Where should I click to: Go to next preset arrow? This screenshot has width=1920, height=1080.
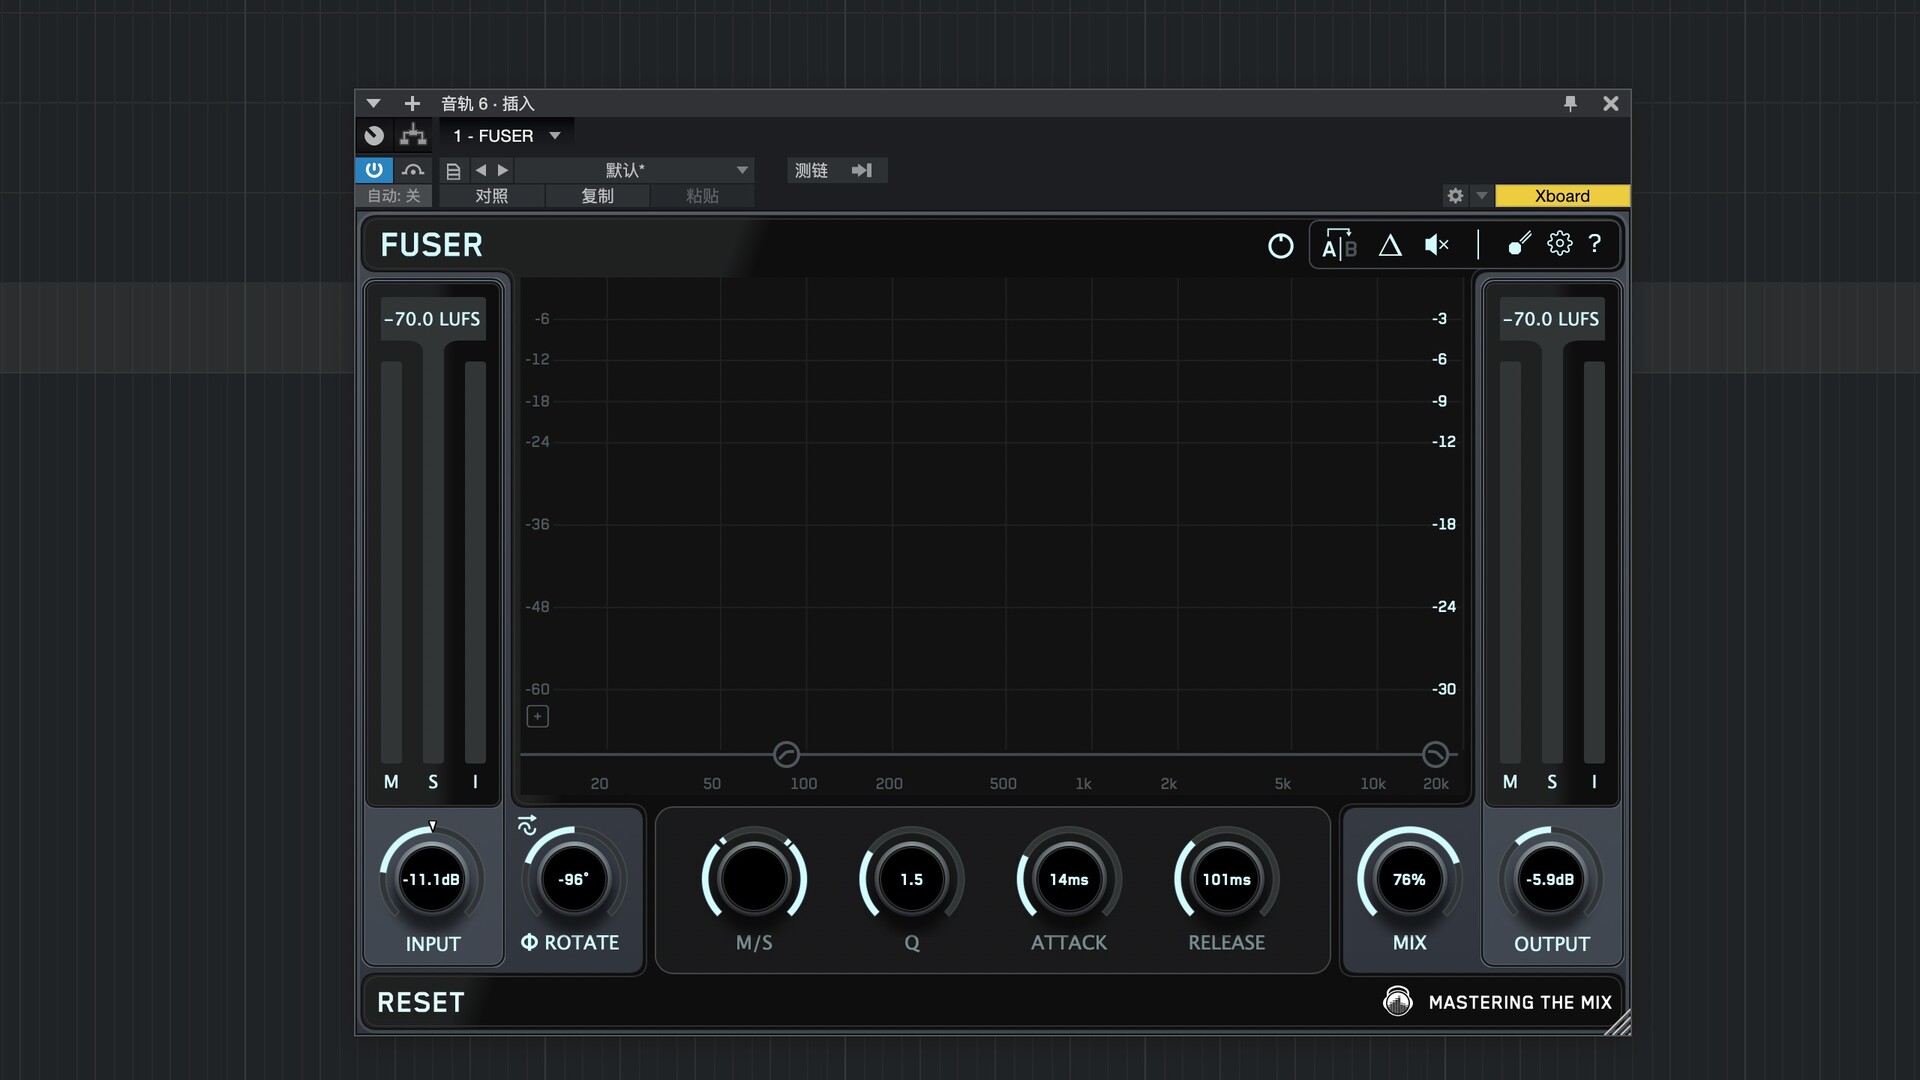503,170
